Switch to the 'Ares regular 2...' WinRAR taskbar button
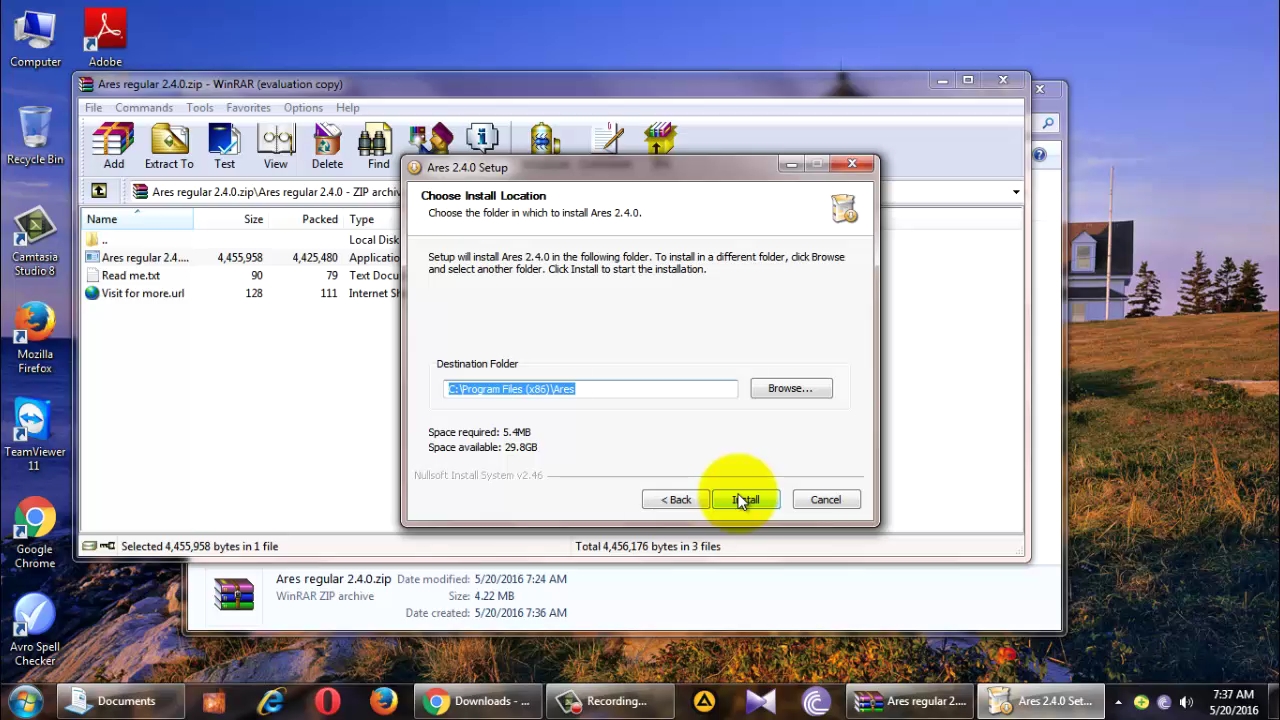1280x720 pixels. pyautogui.click(x=909, y=701)
